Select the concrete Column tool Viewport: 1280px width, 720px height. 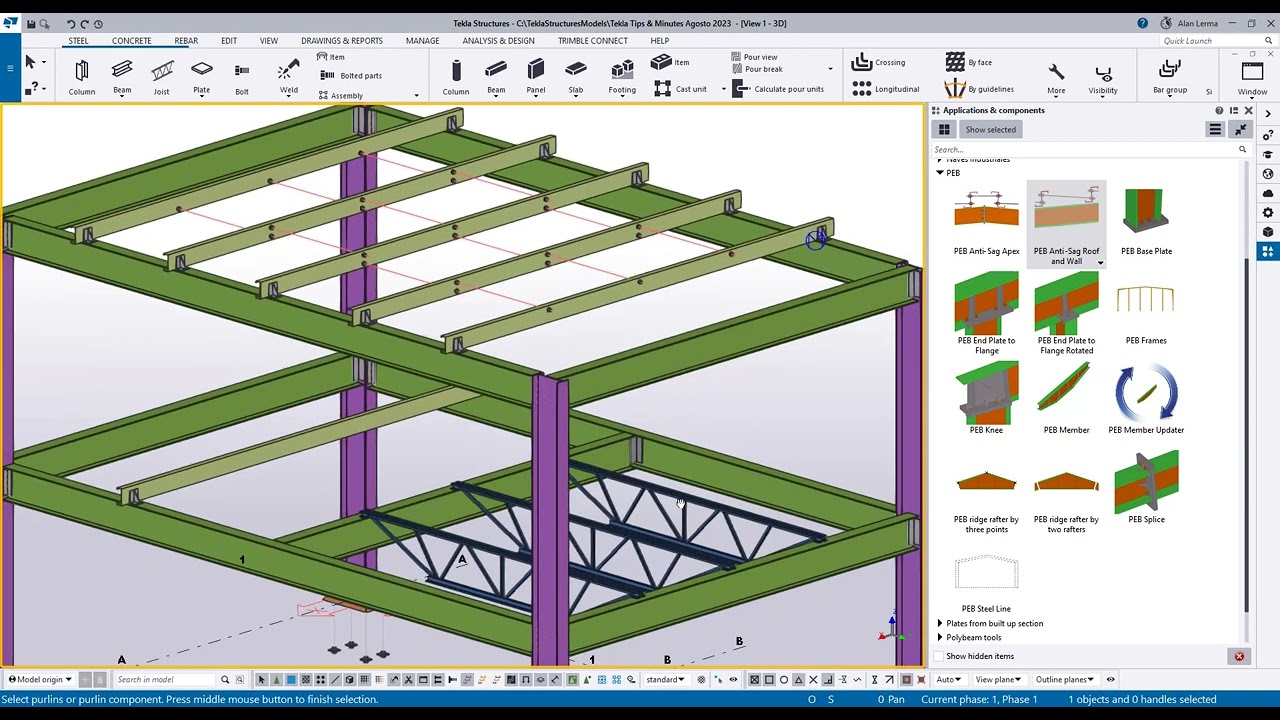point(456,77)
